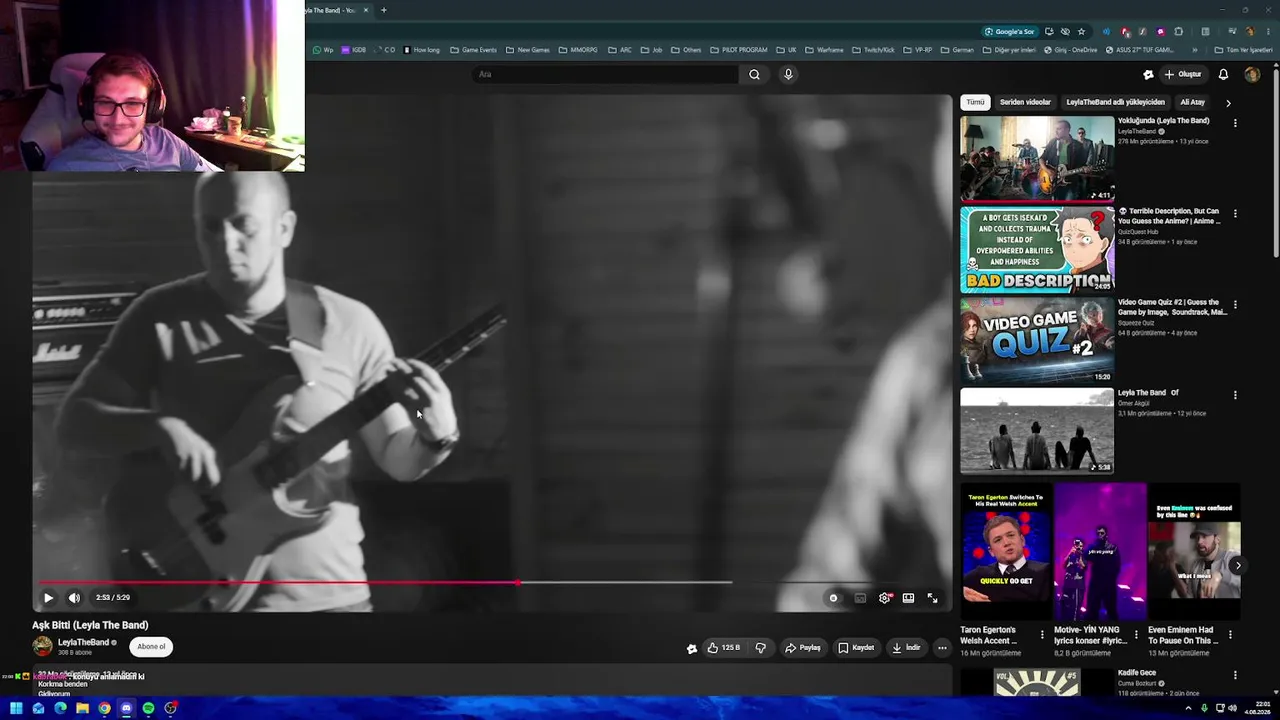The image size is (1280, 720).
Task: Open options for Terrible Description video
Action: click(x=1235, y=213)
